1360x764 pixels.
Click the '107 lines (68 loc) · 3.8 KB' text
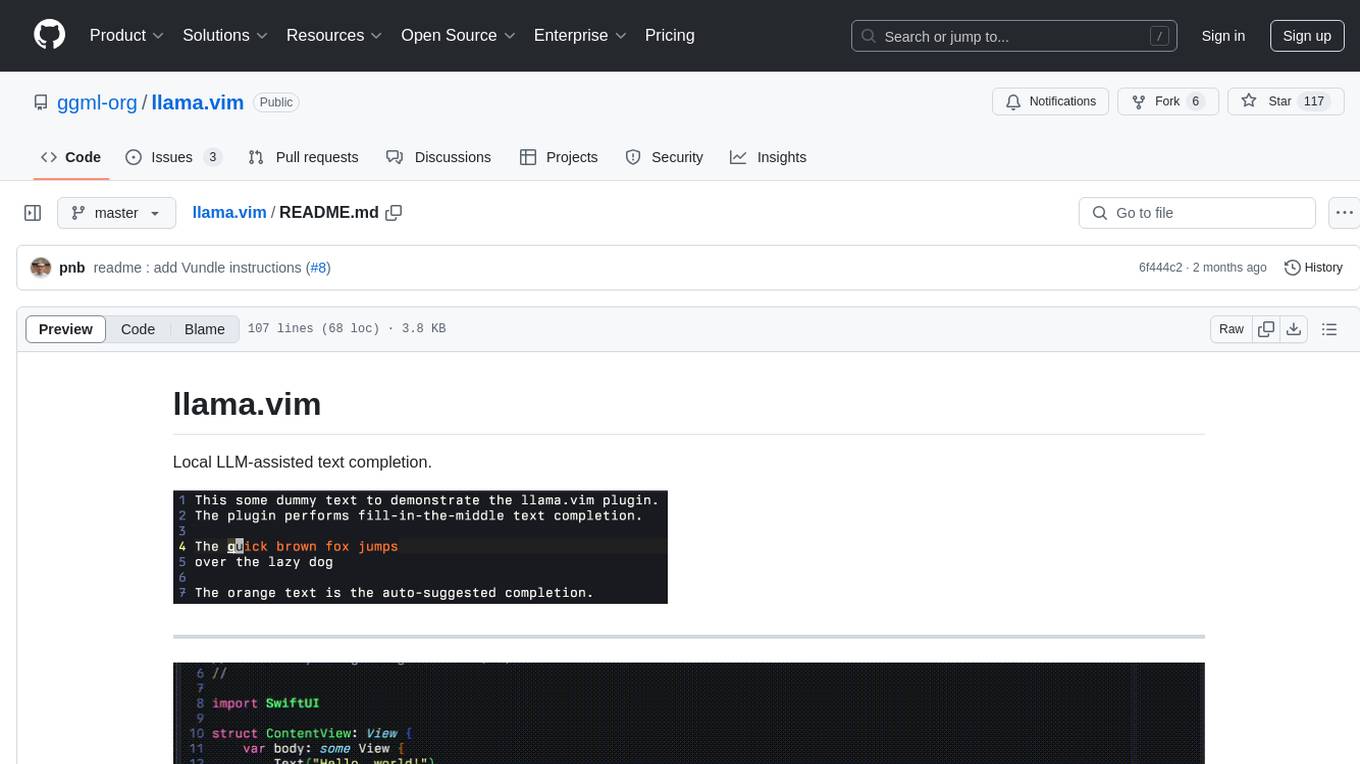pos(346,329)
